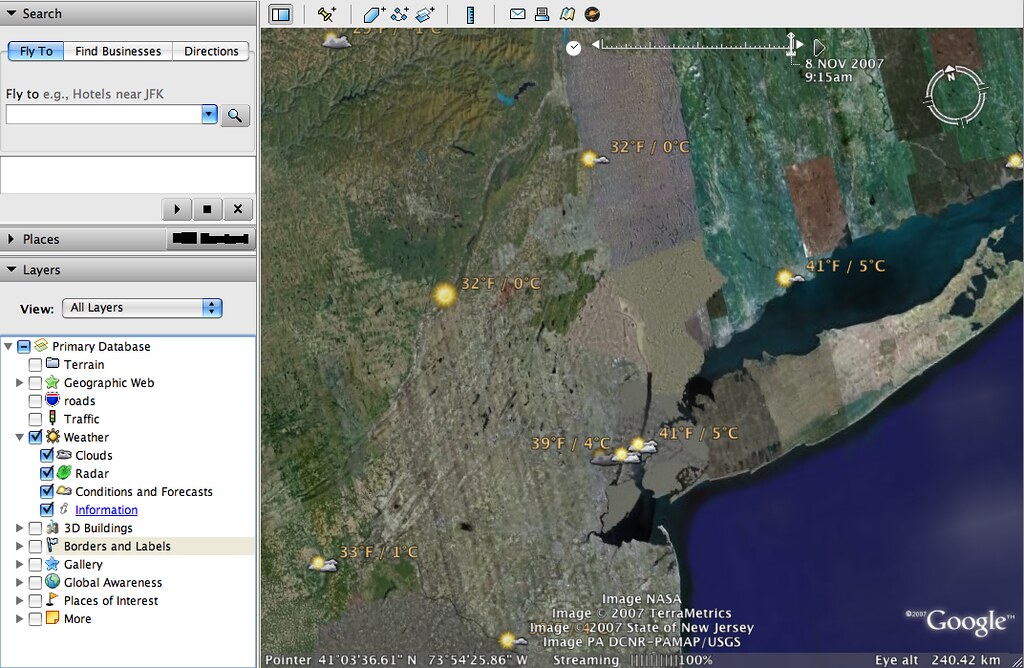This screenshot has width=1024, height=668.
Task: Collapse the Weather layer group
Action: [x=21, y=437]
